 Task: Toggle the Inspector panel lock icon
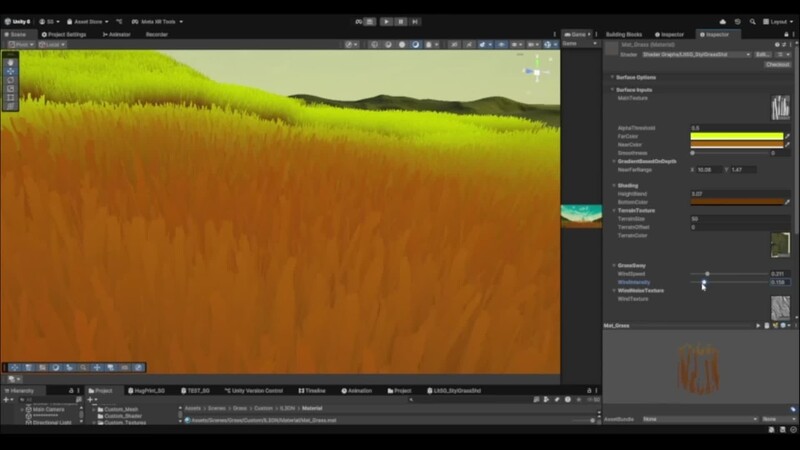tap(786, 35)
